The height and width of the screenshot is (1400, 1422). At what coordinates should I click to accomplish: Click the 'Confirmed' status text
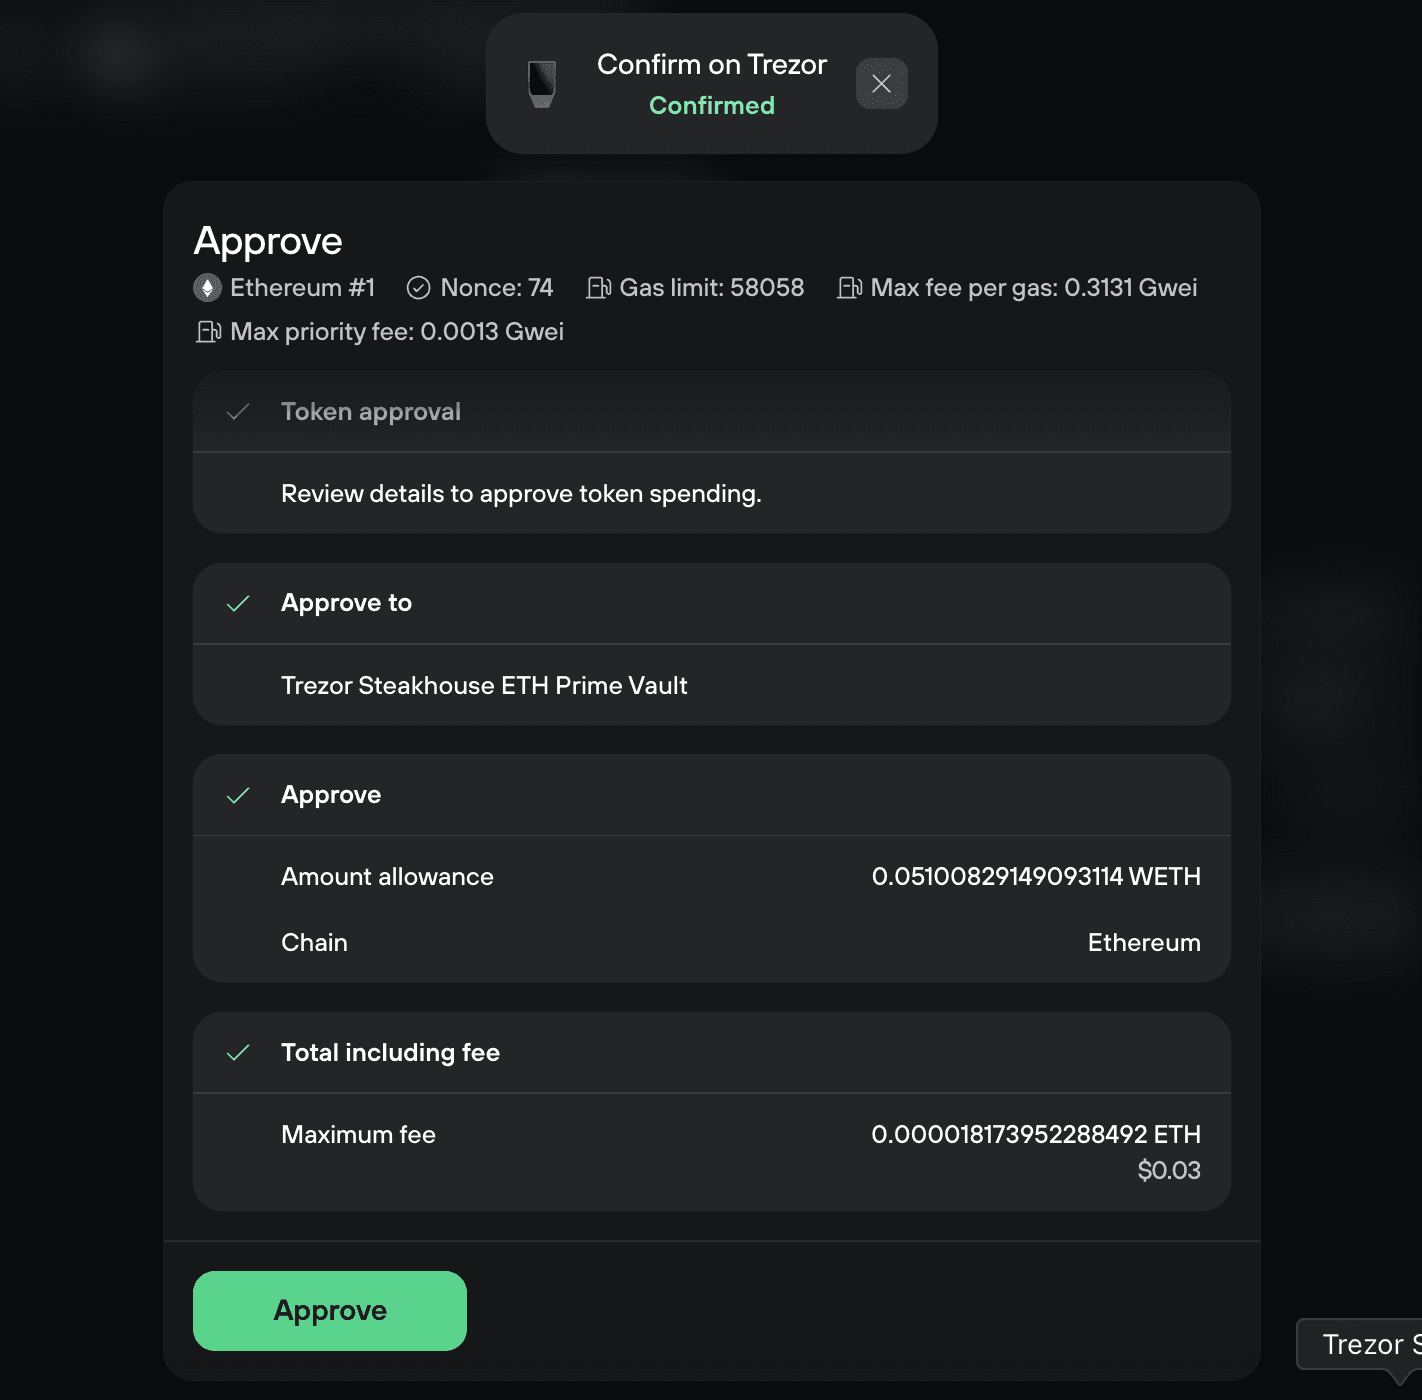[x=712, y=105]
